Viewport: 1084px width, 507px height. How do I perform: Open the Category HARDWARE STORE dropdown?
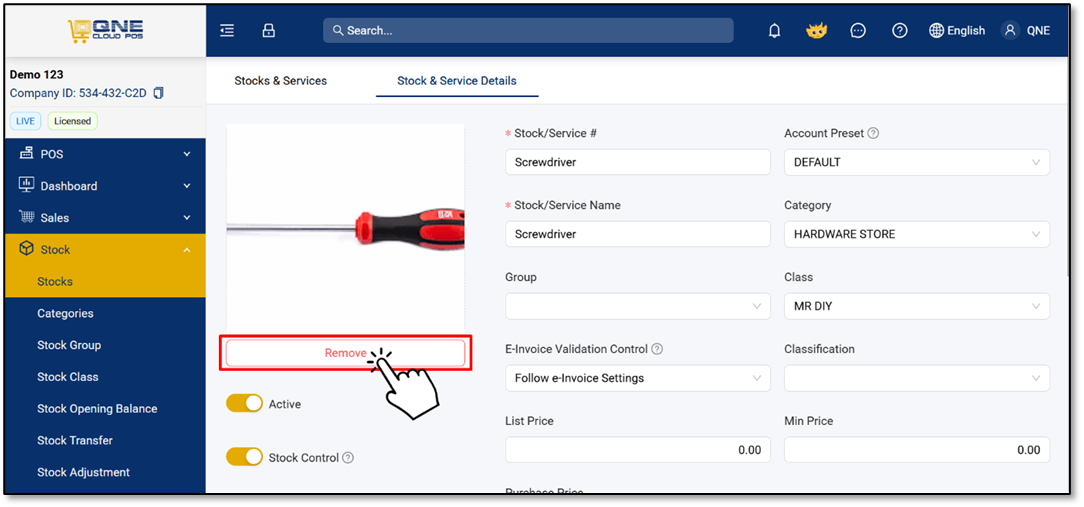(x=917, y=234)
